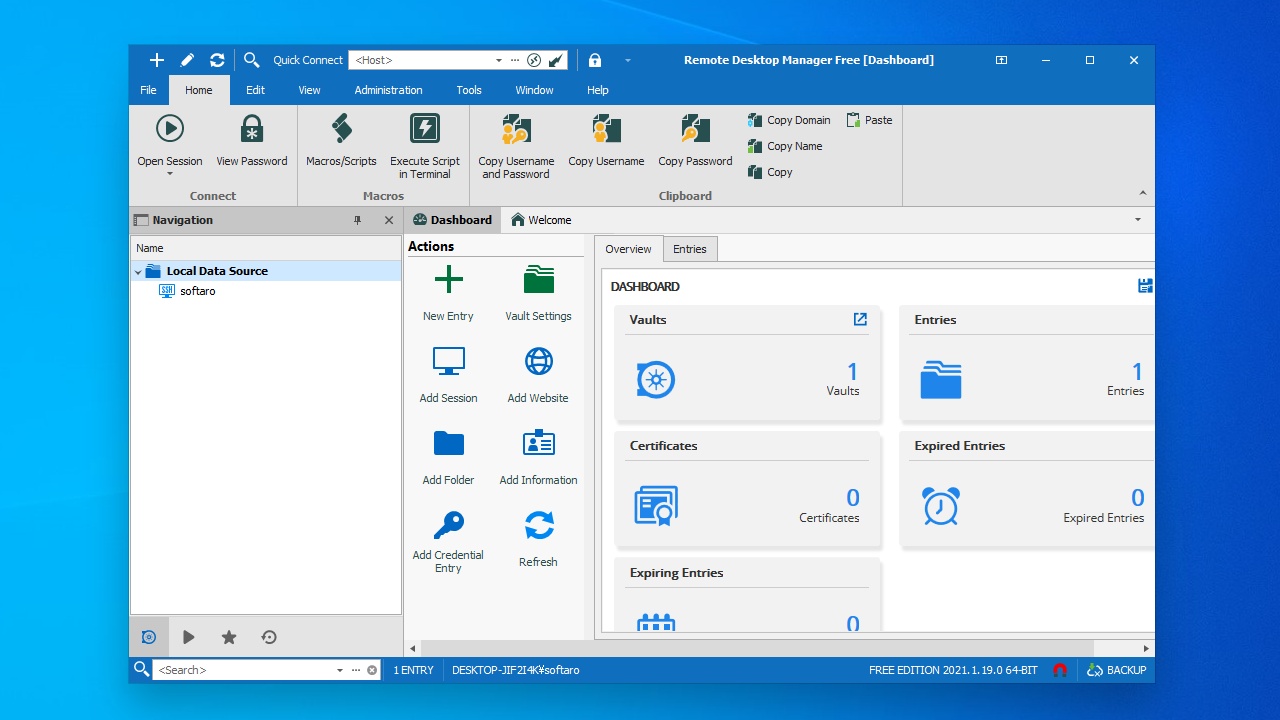Open the status bar search dropdown arrow
Image resolution: width=1280 pixels, height=720 pixels.
pyautogui.click(x=340, y=670)
